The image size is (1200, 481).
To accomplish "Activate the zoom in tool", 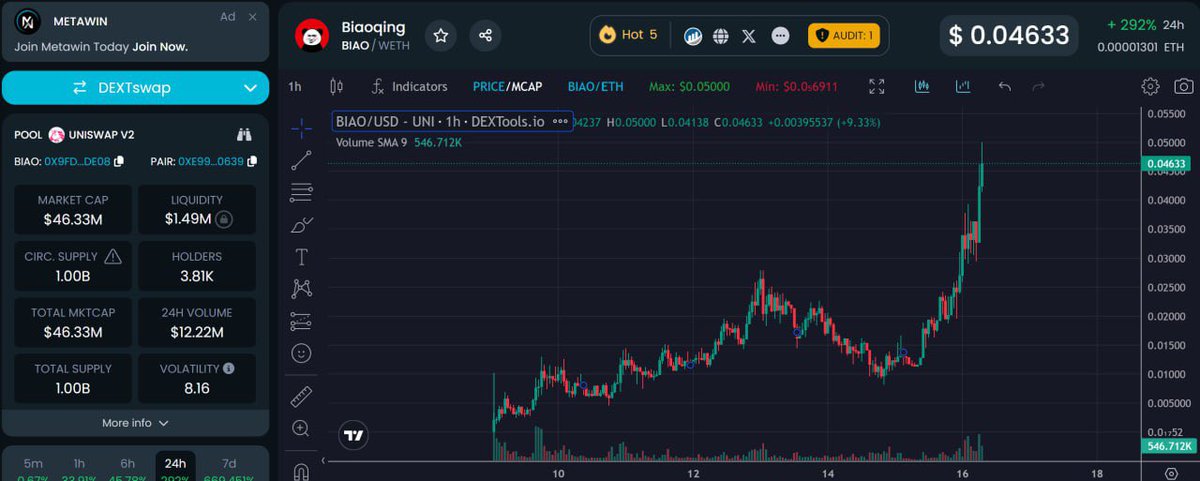I will [301, 428].
